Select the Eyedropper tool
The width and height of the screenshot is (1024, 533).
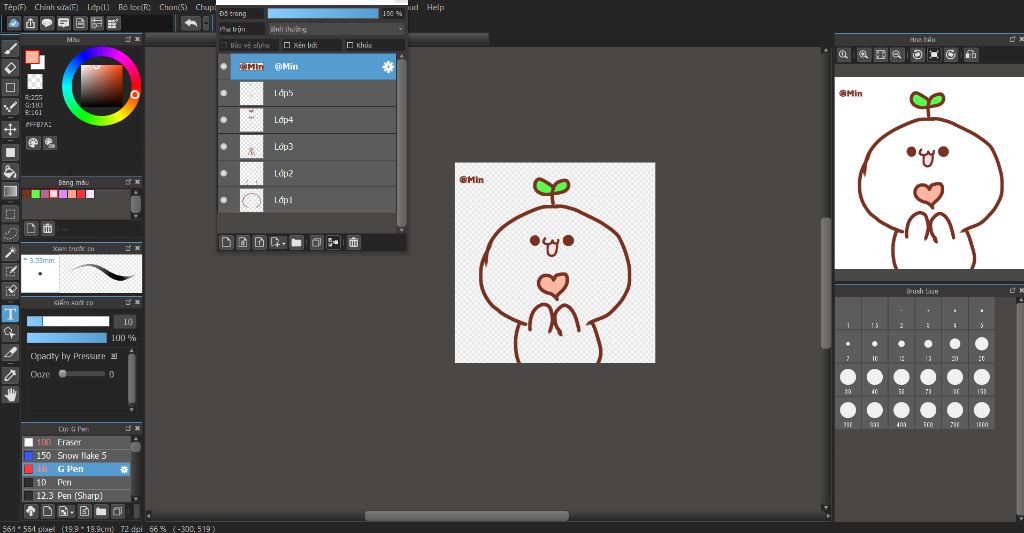tap(10, 375)
